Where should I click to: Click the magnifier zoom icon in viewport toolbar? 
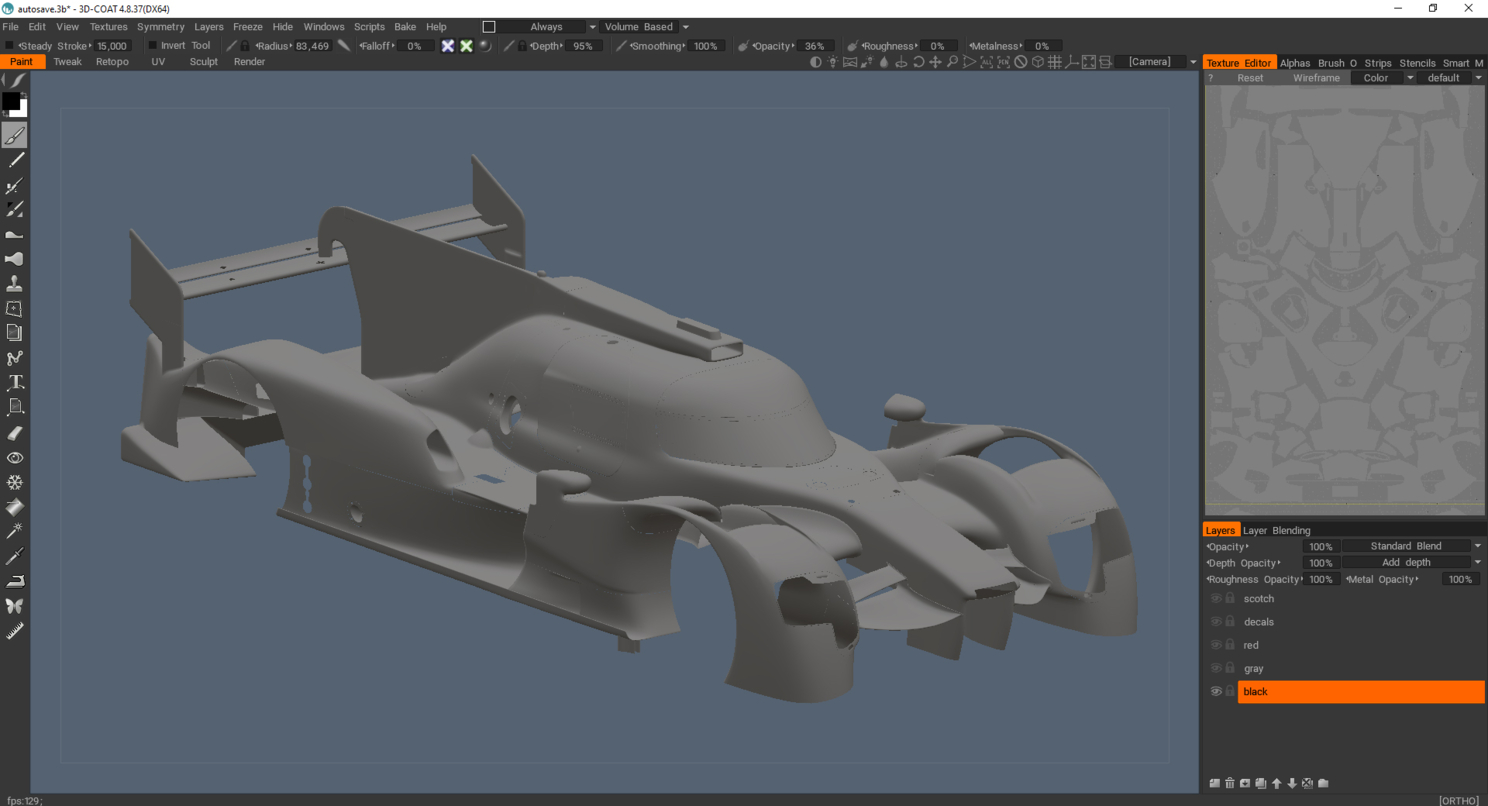[953, 62]
